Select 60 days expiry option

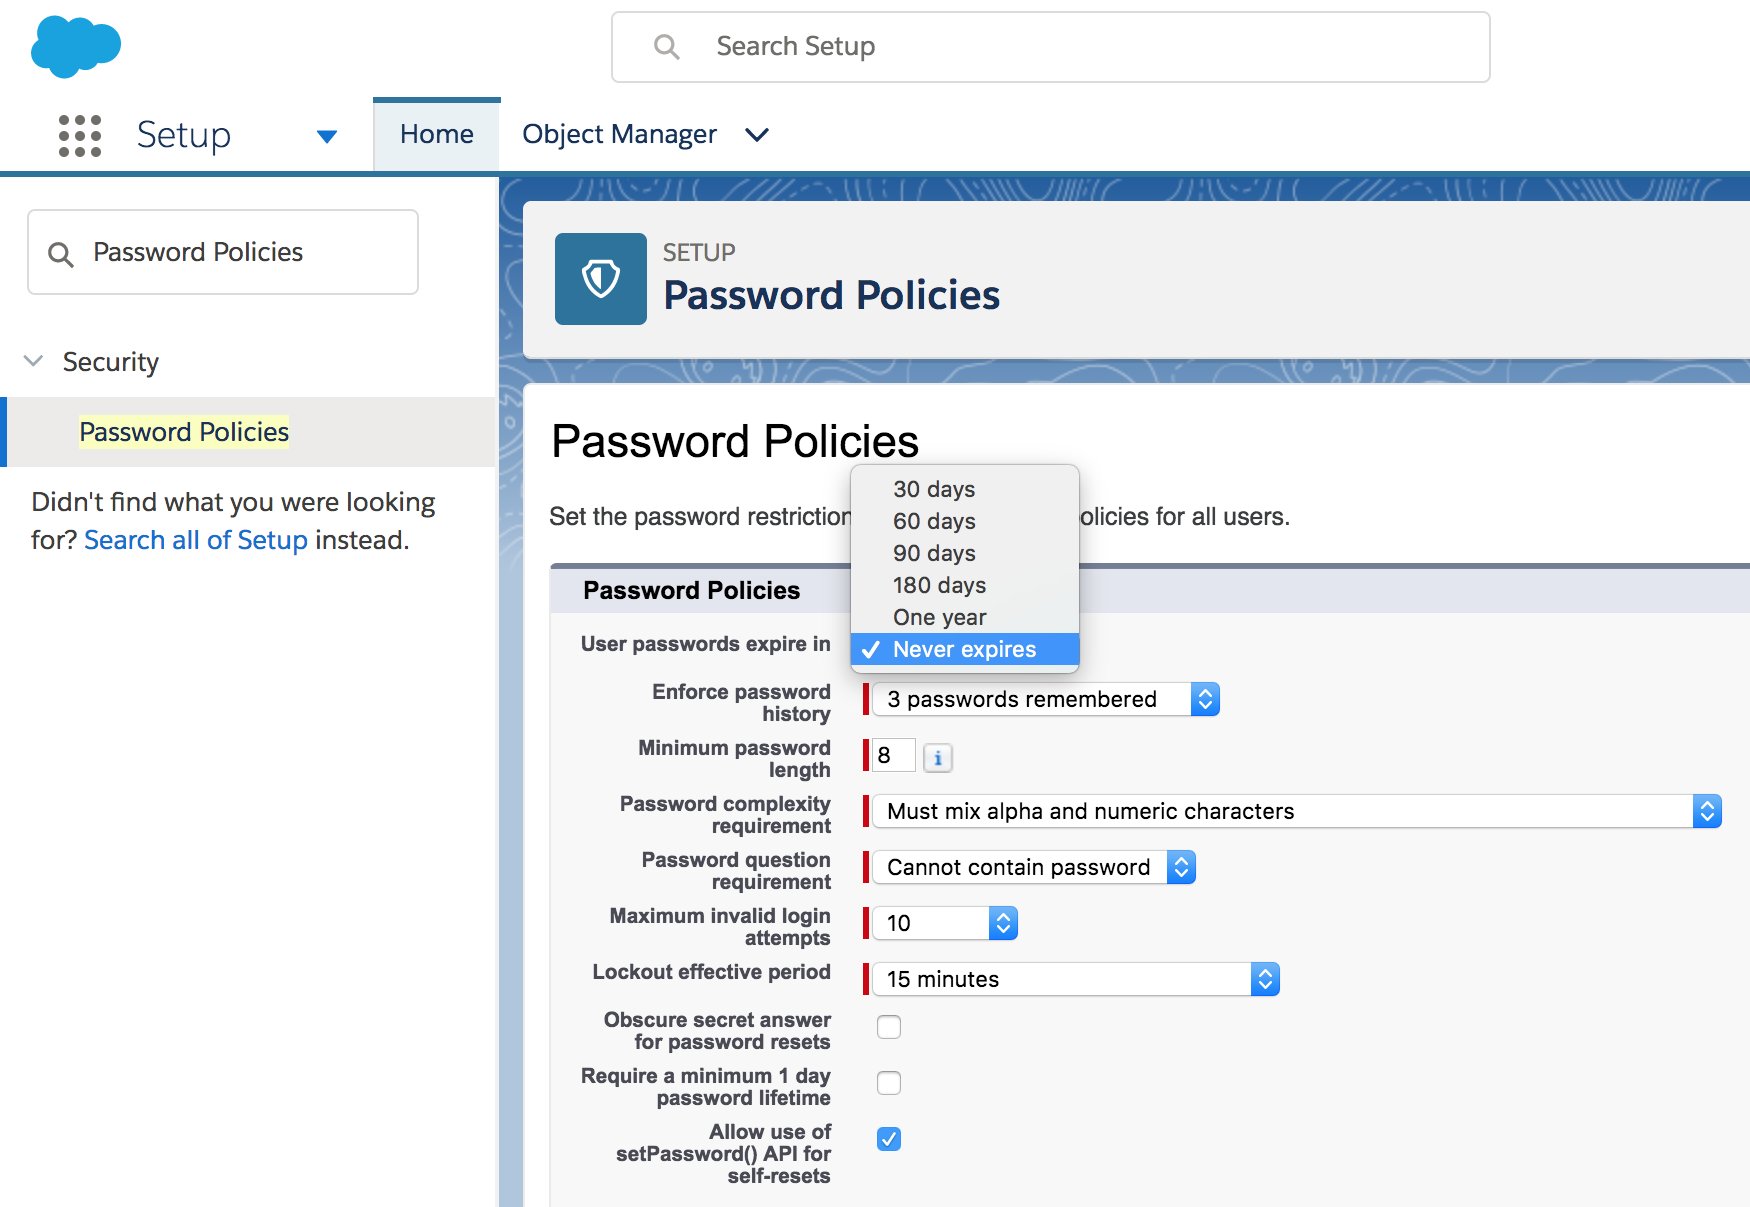coord(965,521)
